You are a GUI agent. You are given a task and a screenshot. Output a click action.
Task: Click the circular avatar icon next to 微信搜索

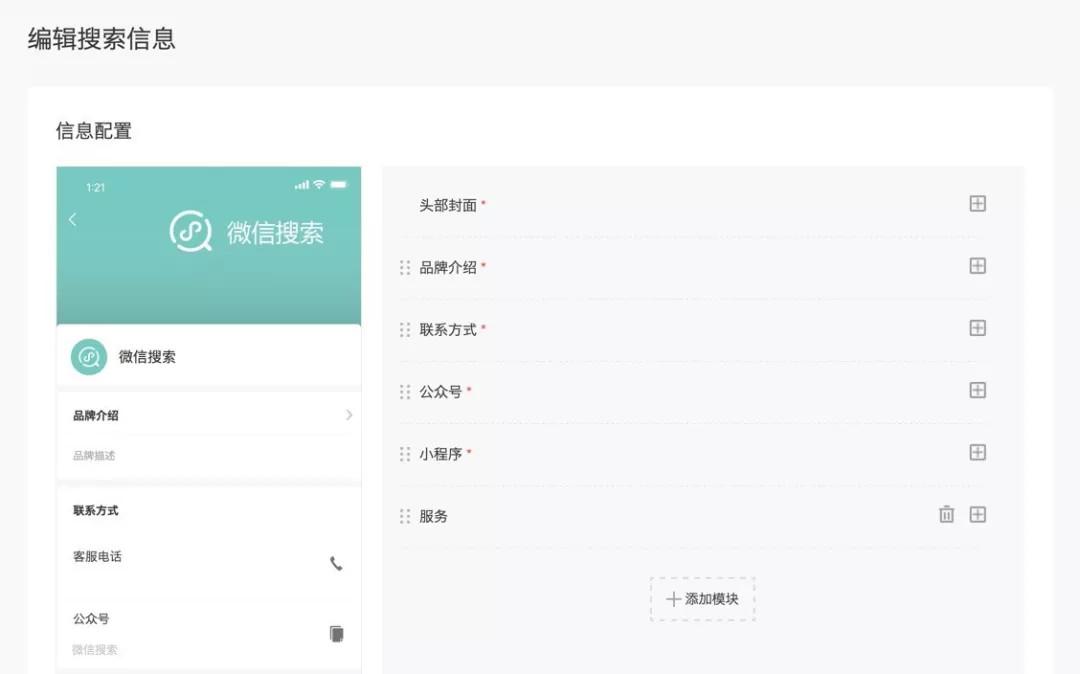tap(87, 357)
